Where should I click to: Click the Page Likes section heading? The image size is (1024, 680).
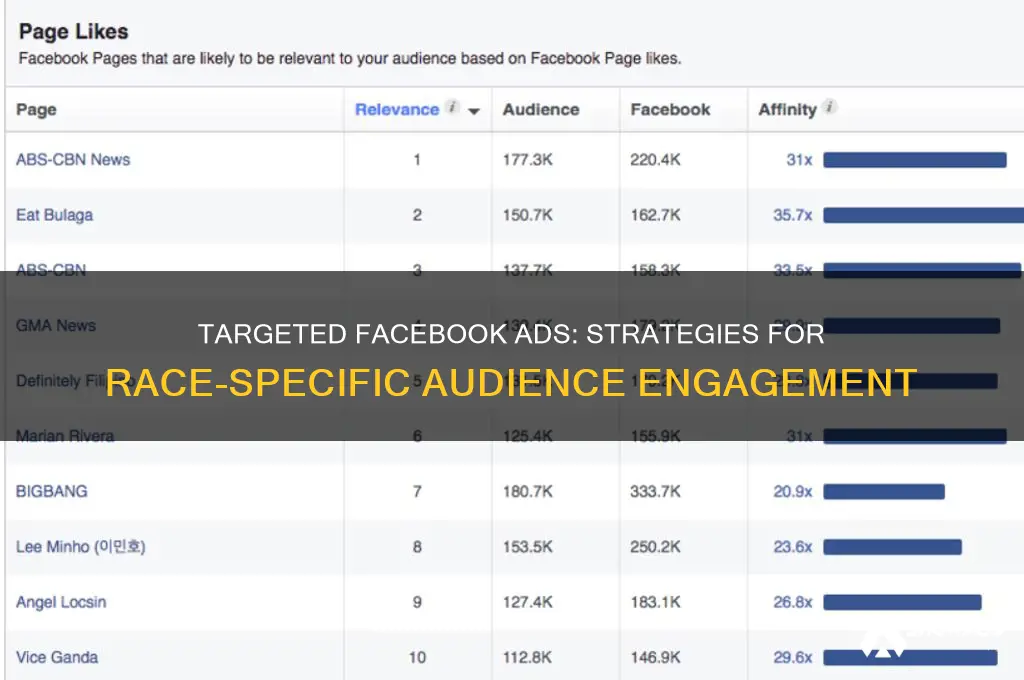click(x=74, y=31)
